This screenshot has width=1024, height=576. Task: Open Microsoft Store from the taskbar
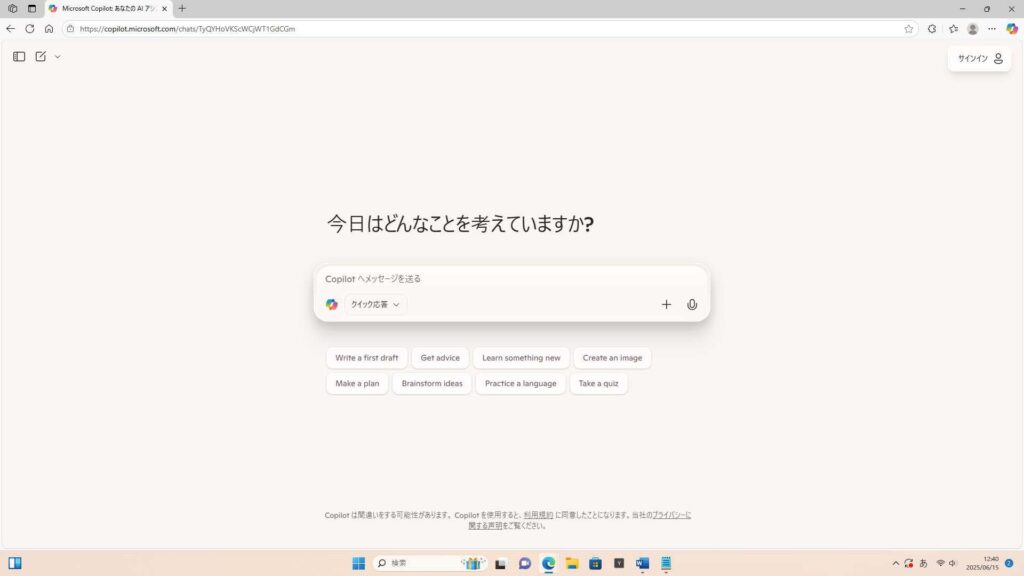[595, 563]
